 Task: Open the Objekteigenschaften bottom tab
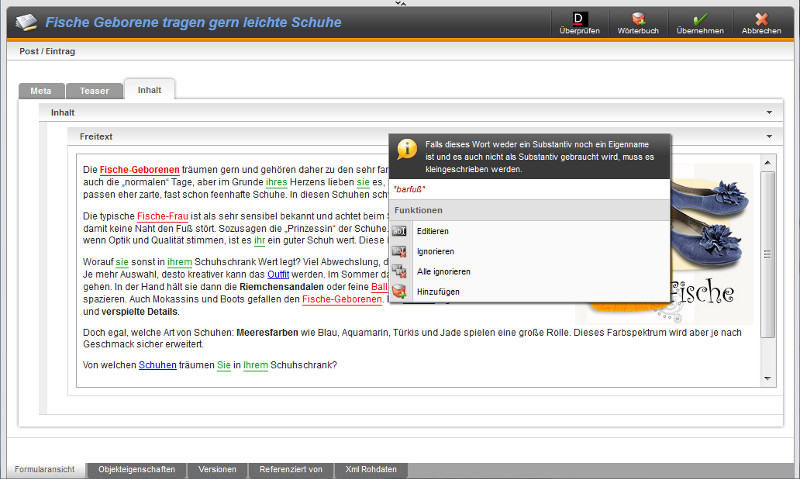[137, 469]
